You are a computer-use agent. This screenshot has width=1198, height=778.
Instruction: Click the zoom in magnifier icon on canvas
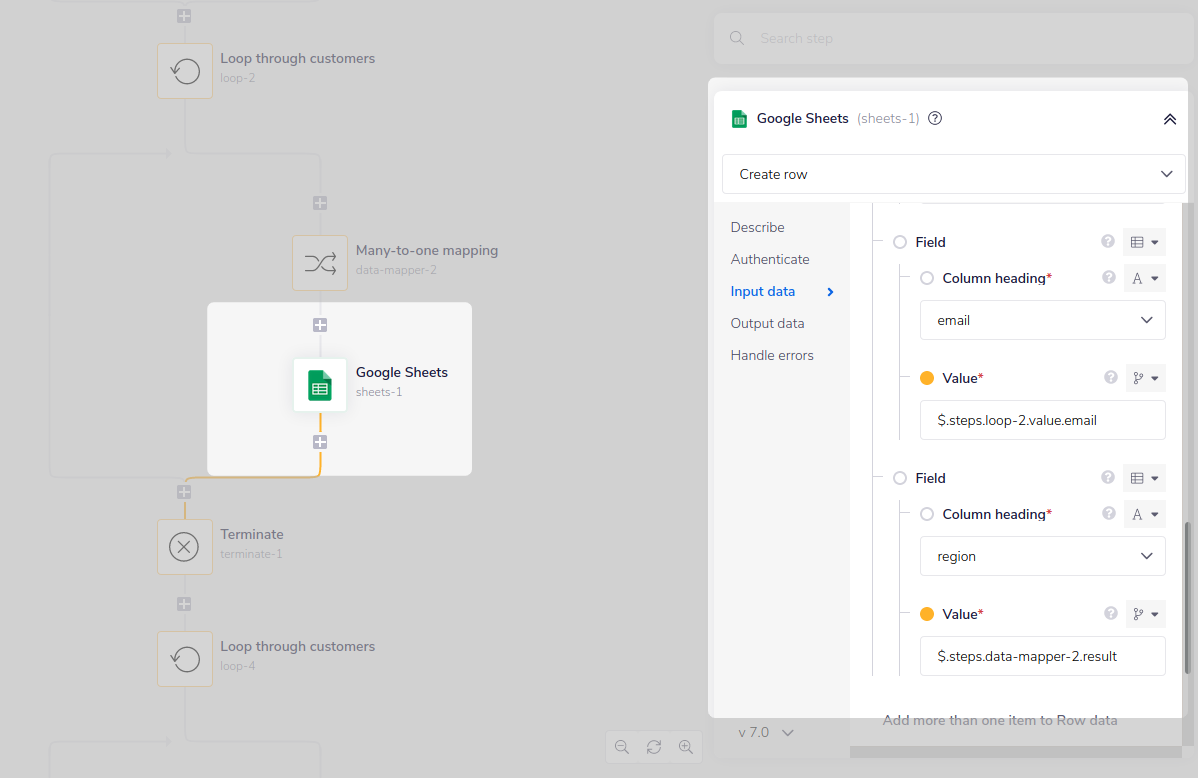[x=686, y=747]
